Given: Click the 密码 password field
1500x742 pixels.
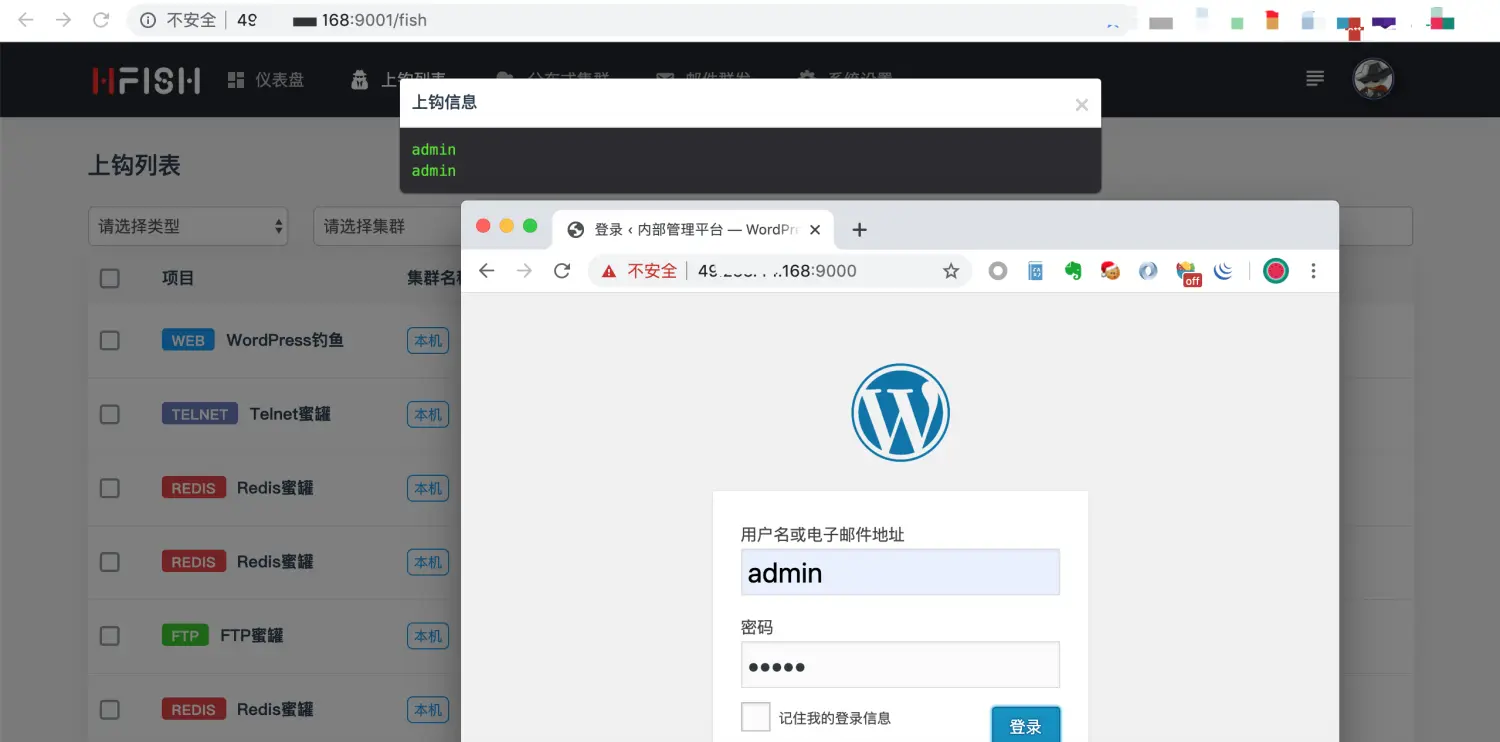Looking at the screenshot, I should coord(900,665).
